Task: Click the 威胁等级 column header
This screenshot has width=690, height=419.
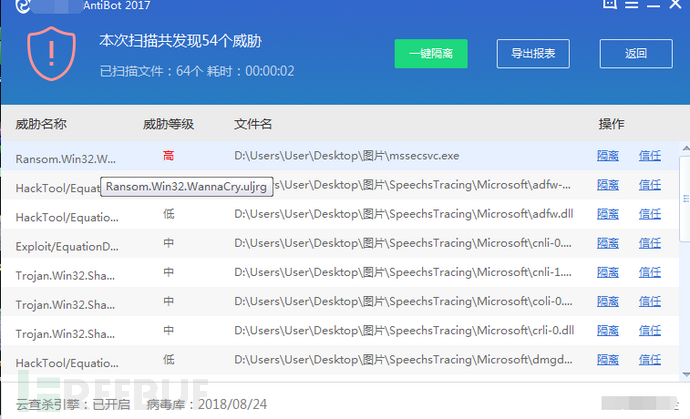Action: pyautogui.click(x=168, y=124)
